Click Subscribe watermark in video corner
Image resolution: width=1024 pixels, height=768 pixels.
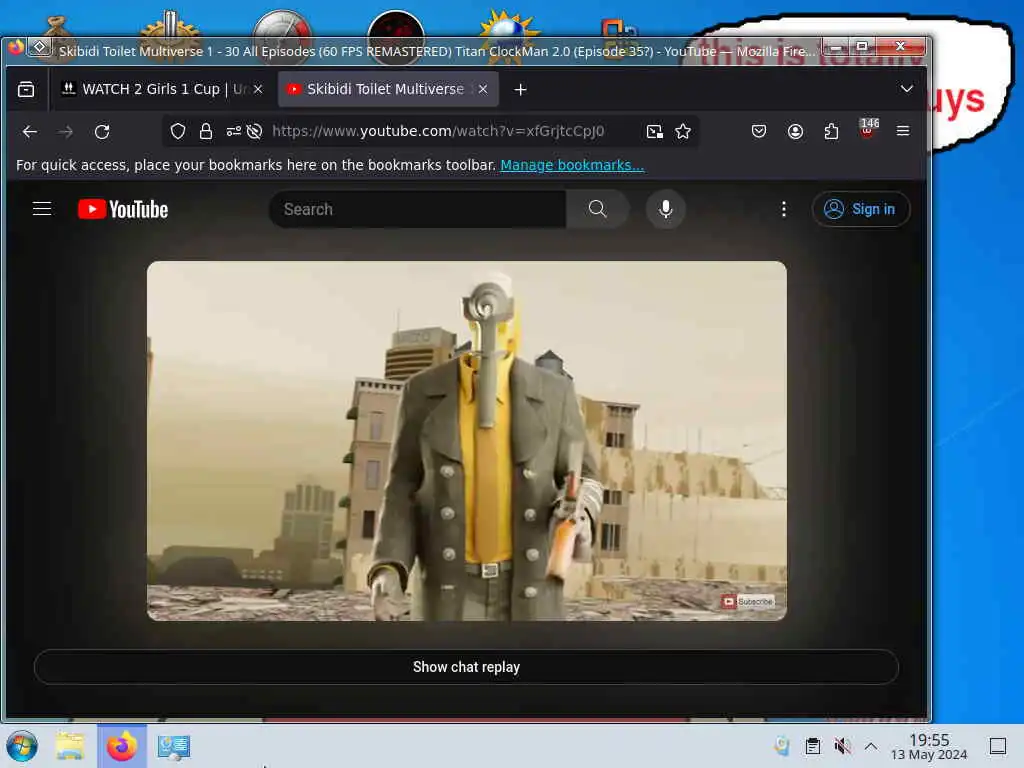point(748,601)
